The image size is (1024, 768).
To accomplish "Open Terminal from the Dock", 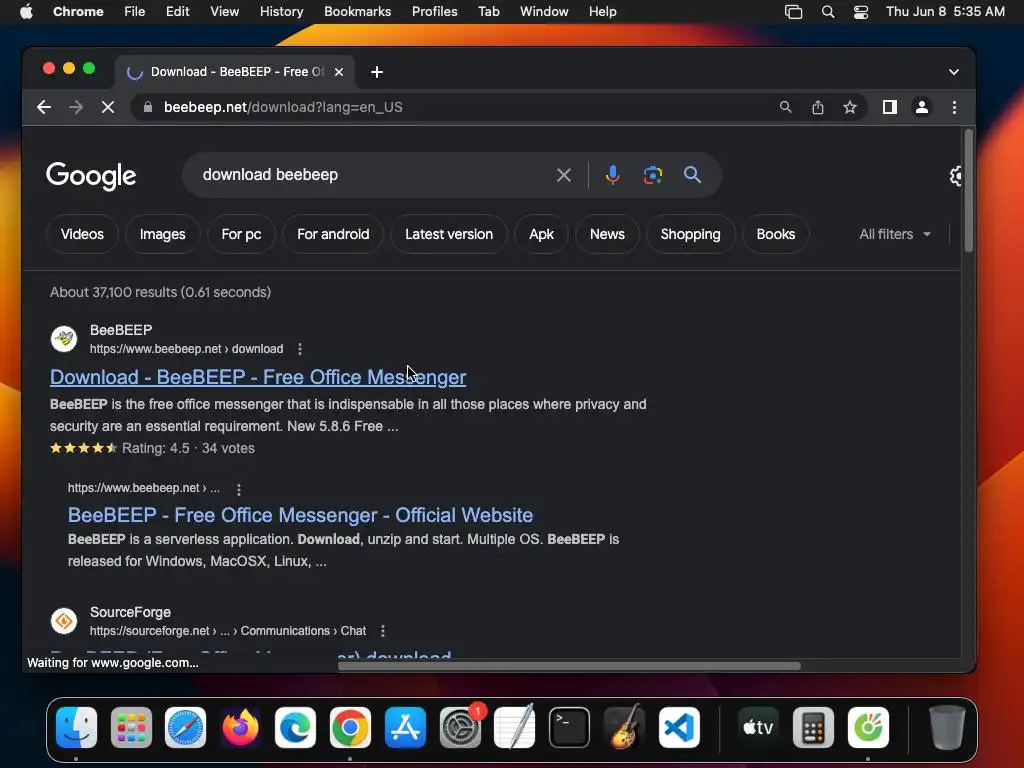I will [x=569, y=728].
